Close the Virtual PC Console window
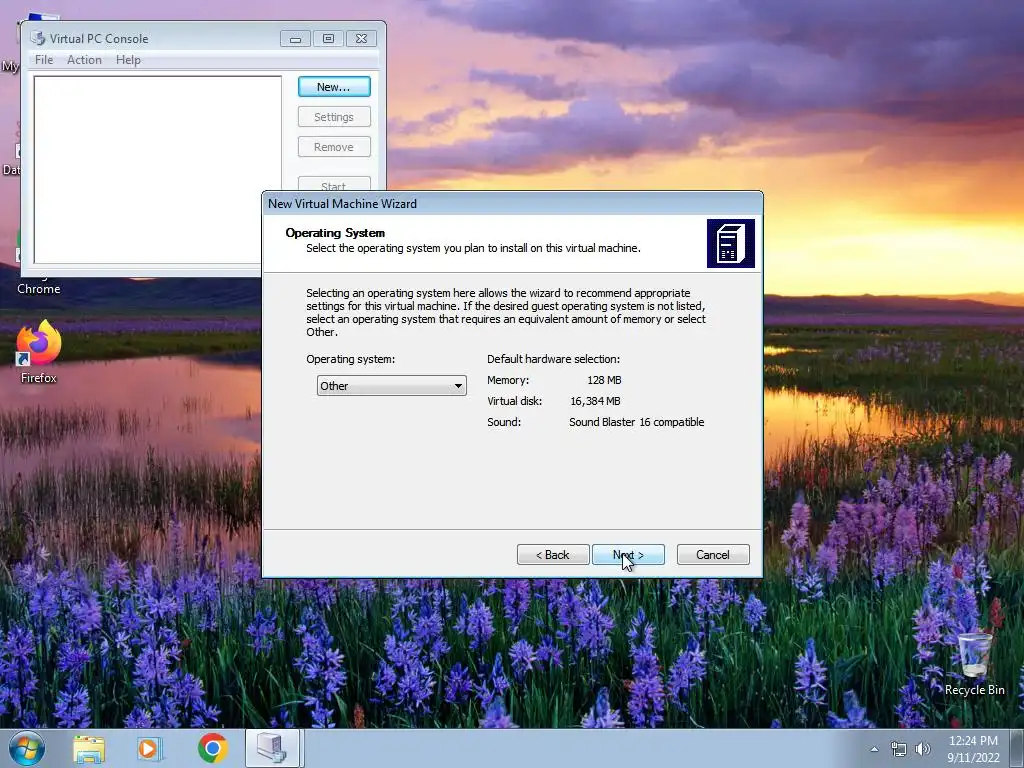 click(361, 39)
